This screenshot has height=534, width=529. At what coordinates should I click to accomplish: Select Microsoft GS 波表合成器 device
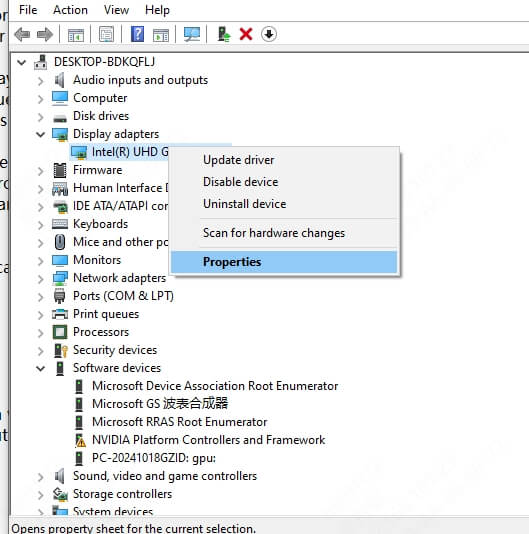[x=160, y=404]
